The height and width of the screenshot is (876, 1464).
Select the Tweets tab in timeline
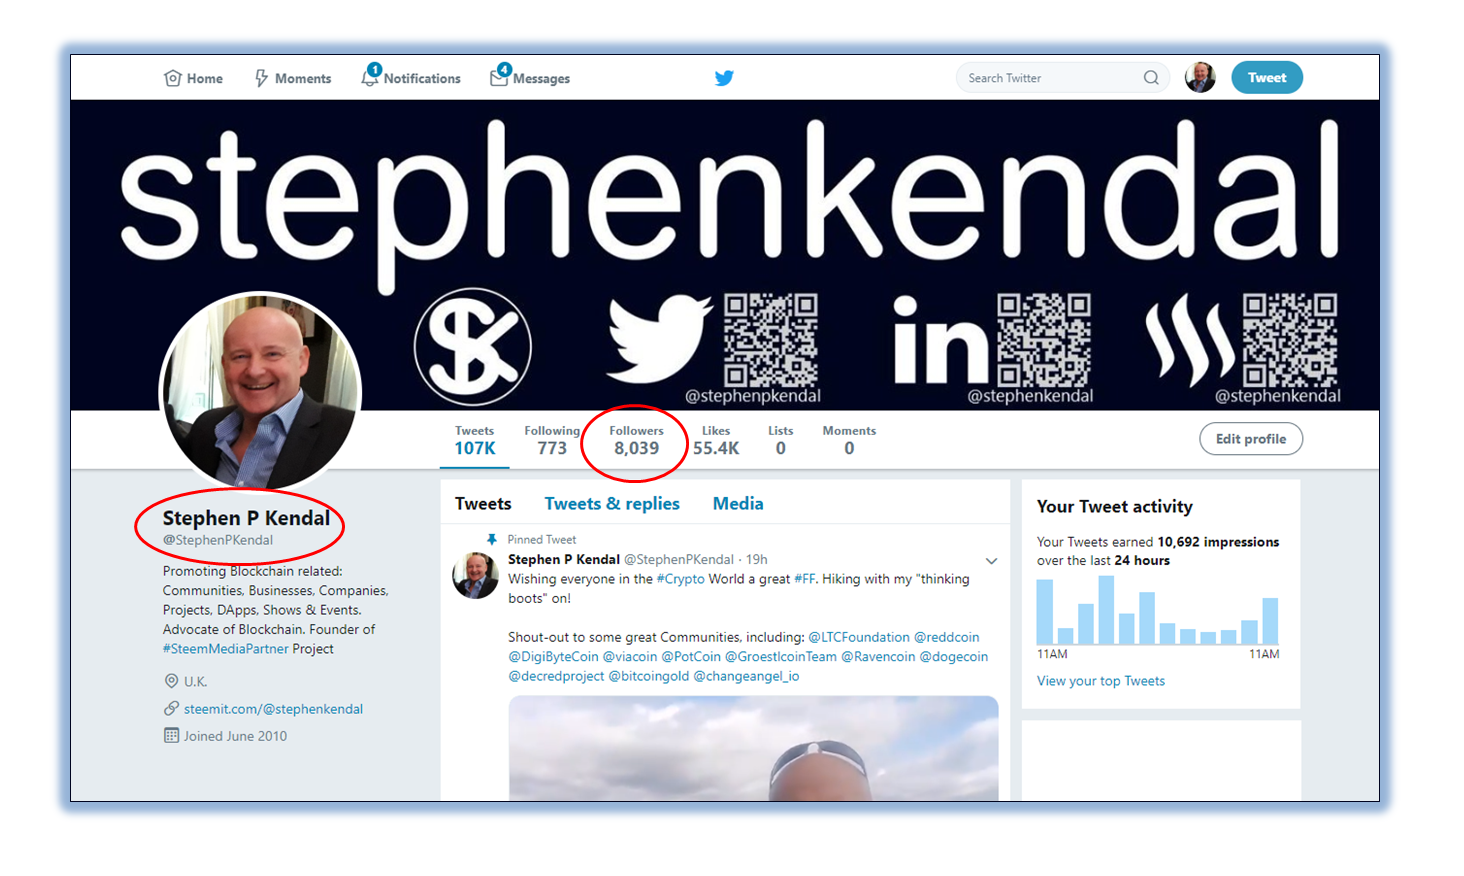tap(483, 504)
